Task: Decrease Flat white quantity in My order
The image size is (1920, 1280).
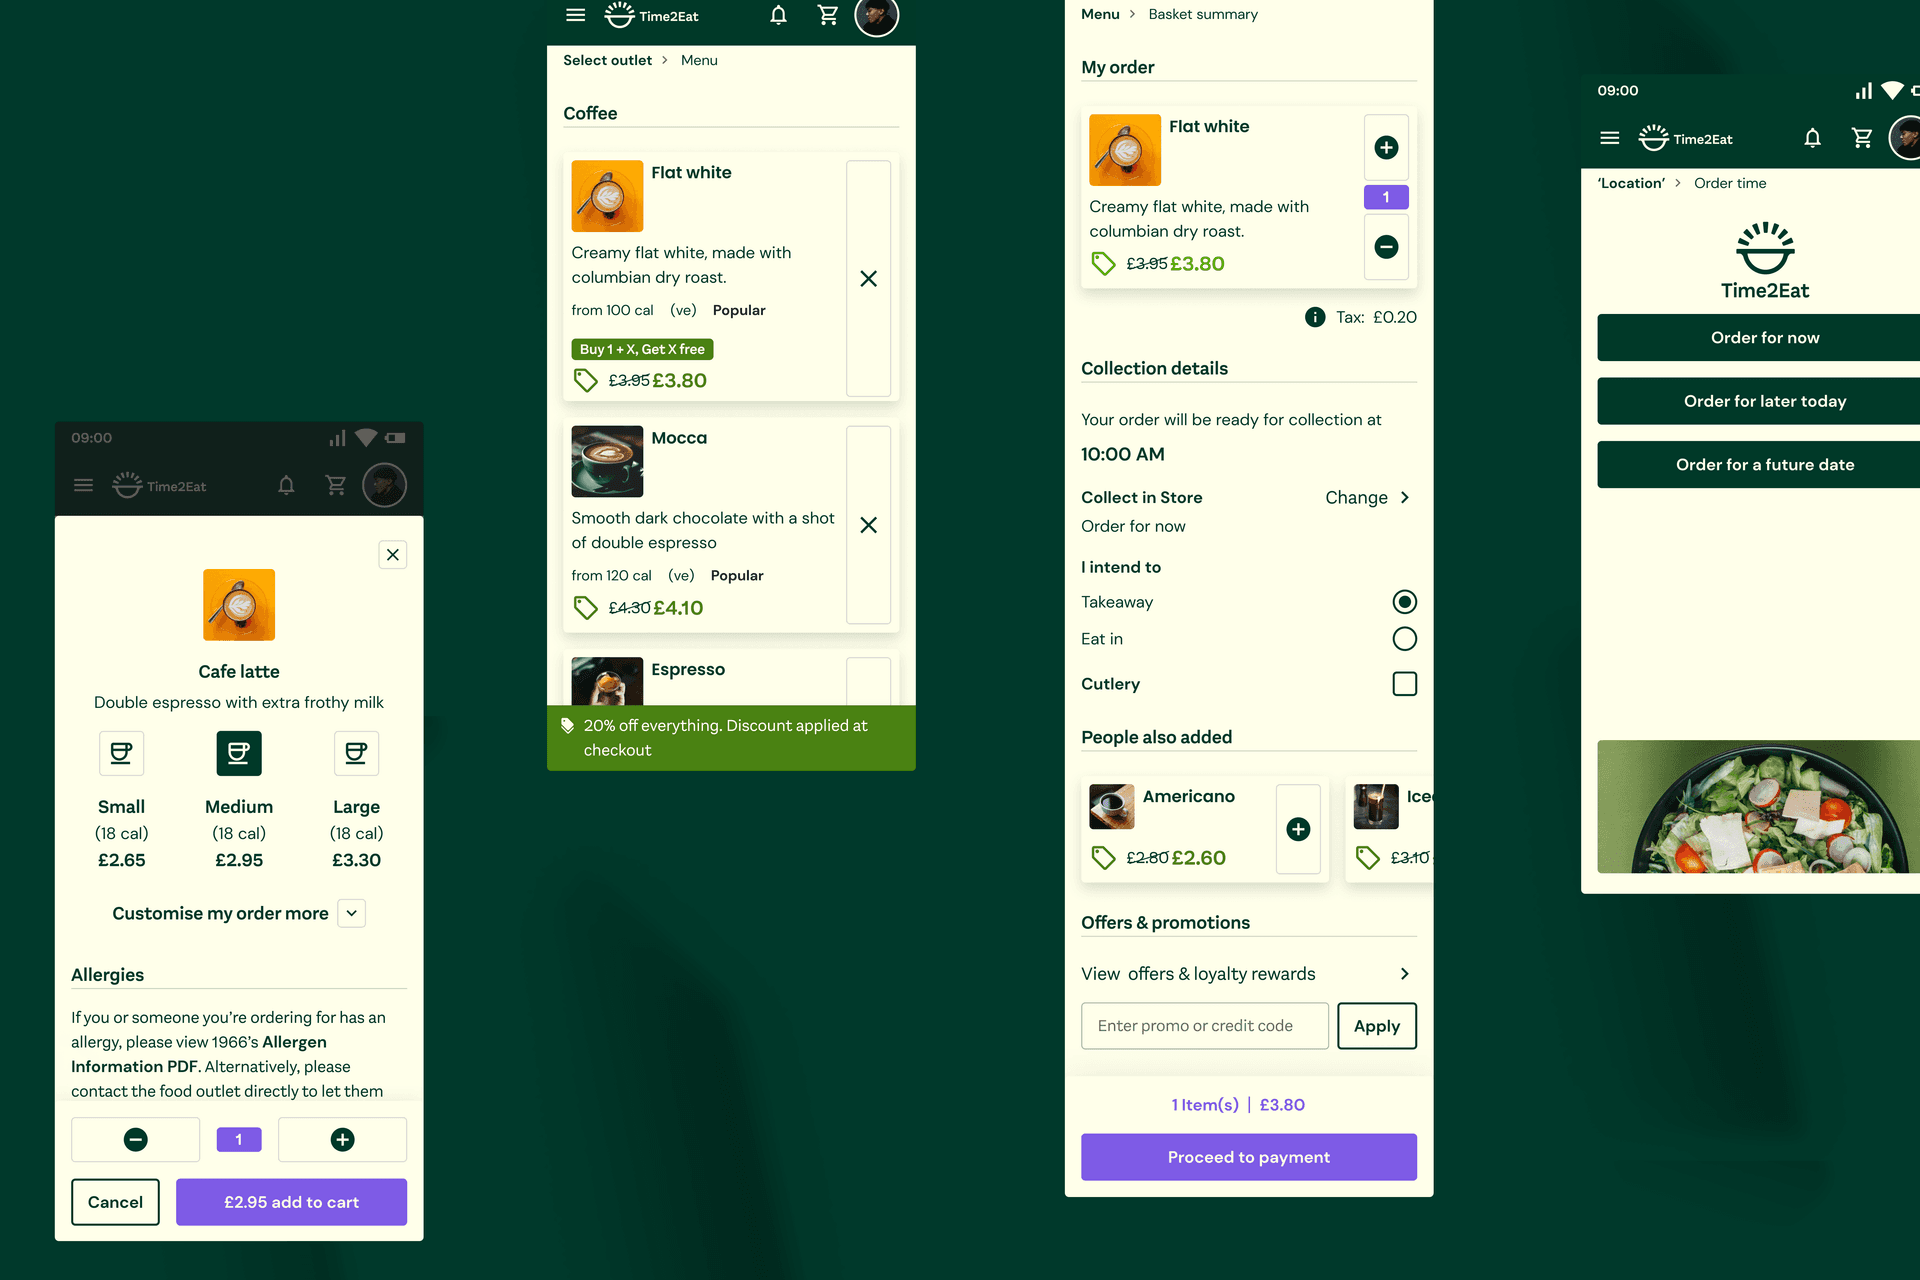Action: [1386, 247]
